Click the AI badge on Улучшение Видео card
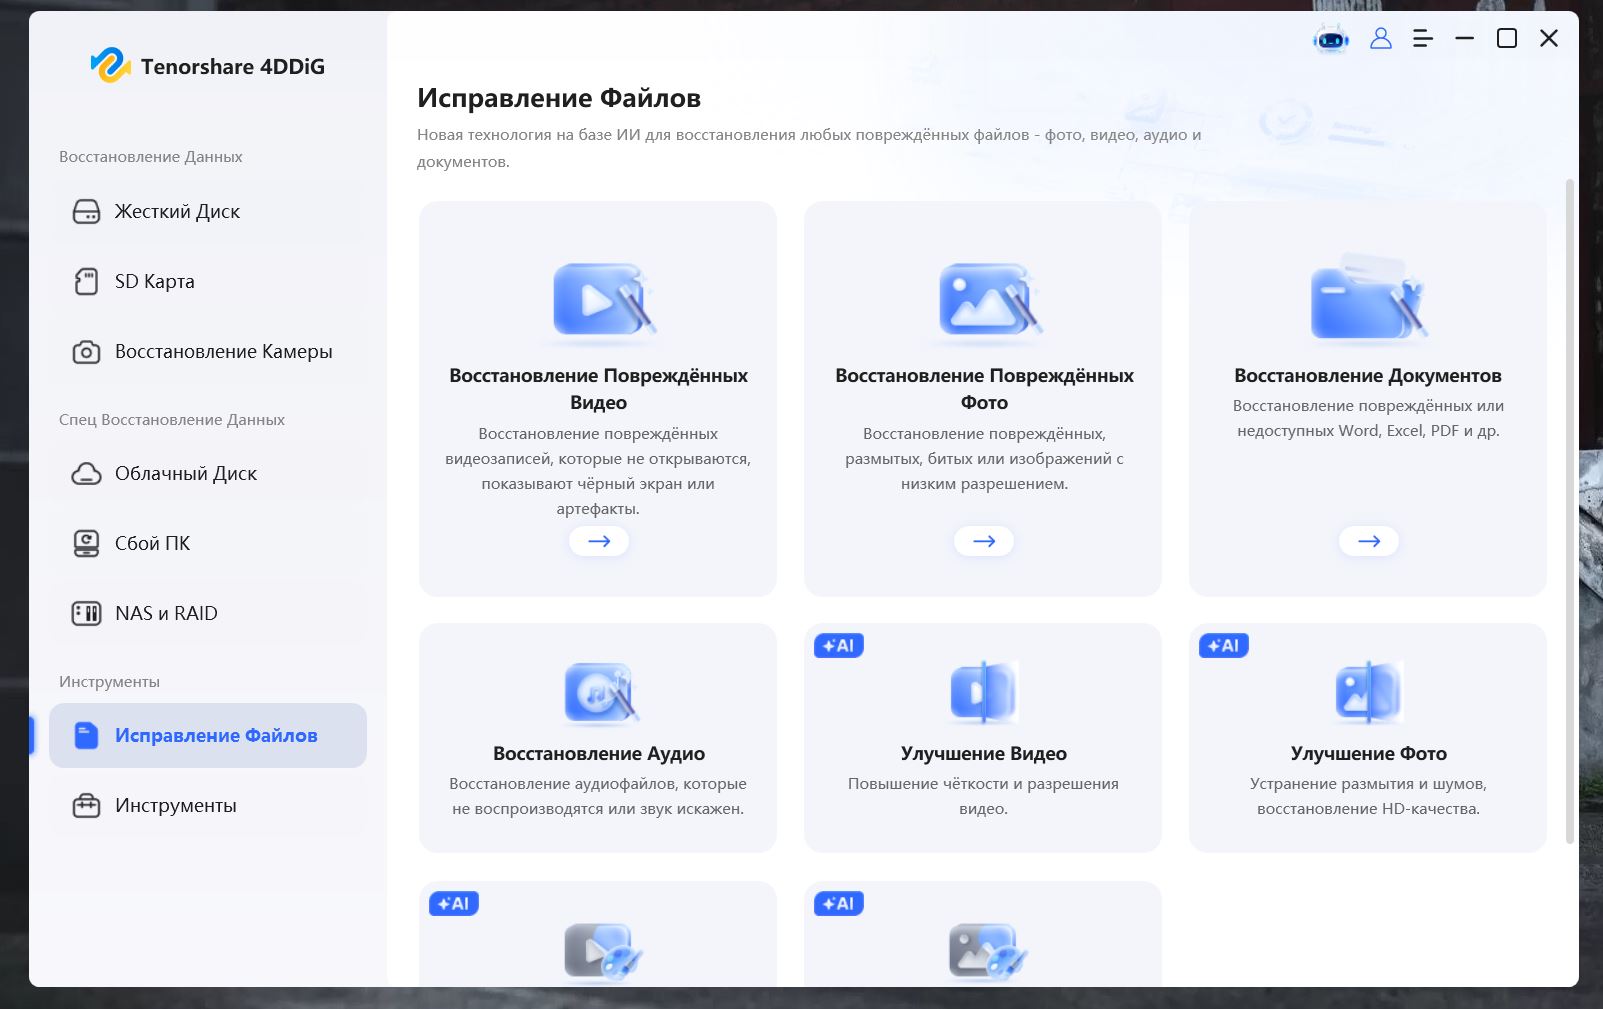The image size is (1603, 1009). [x=839, y=646]
